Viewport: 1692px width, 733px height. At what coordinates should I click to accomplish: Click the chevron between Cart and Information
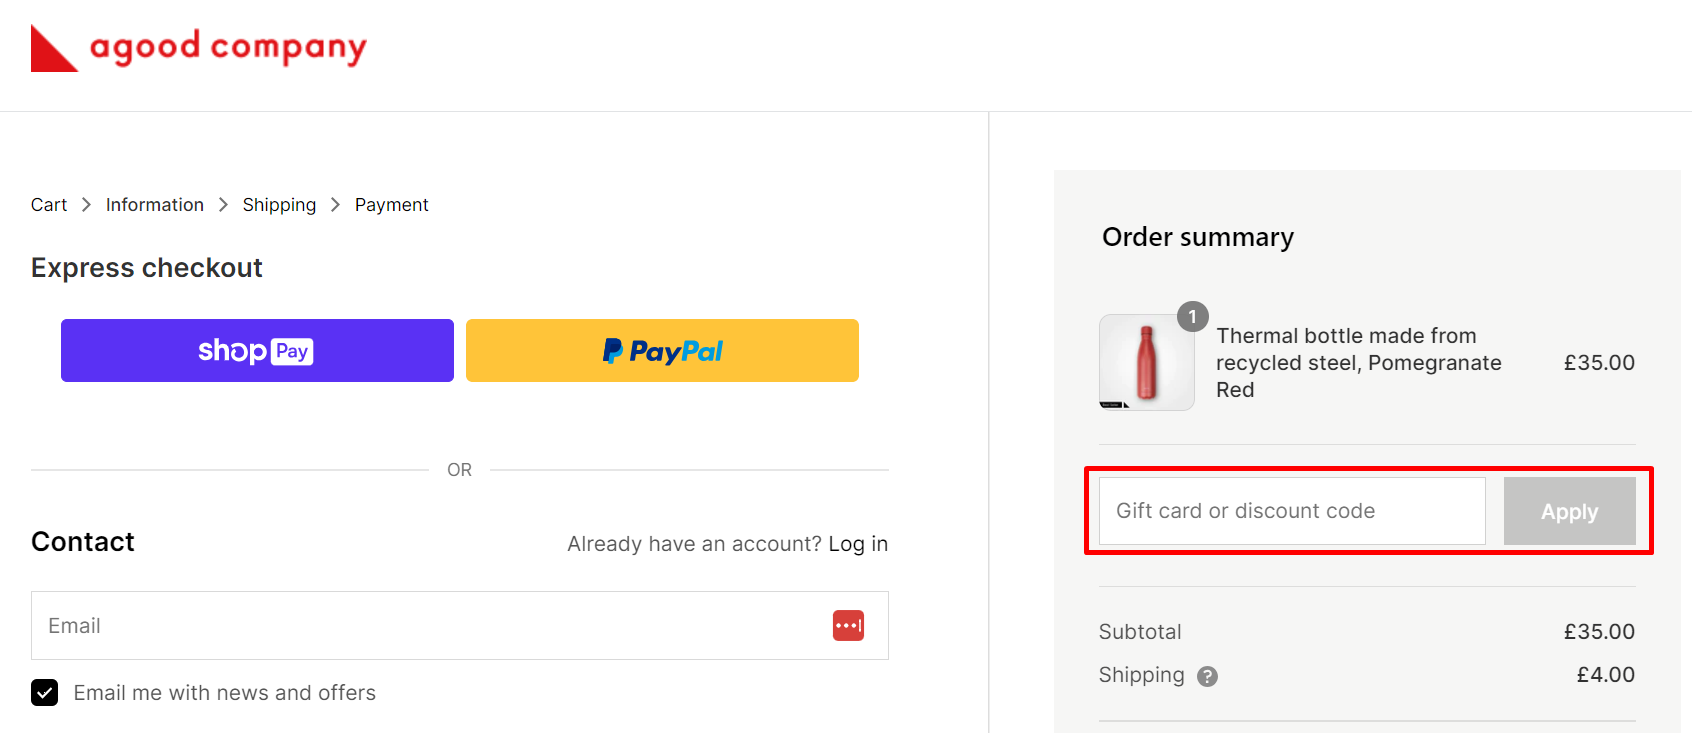tap(86, 204)
